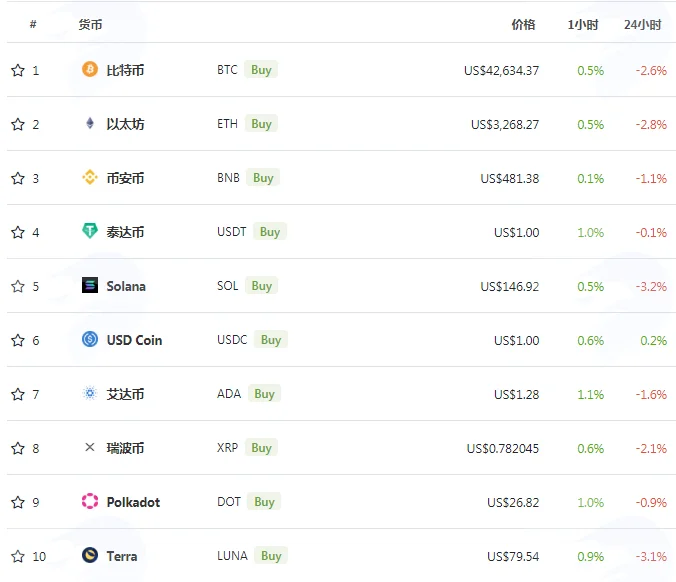Toggle the favorite star for Bitcoin row
Image resolution: width=676 pixels, height=582 pixels.
tap(18, 70)
